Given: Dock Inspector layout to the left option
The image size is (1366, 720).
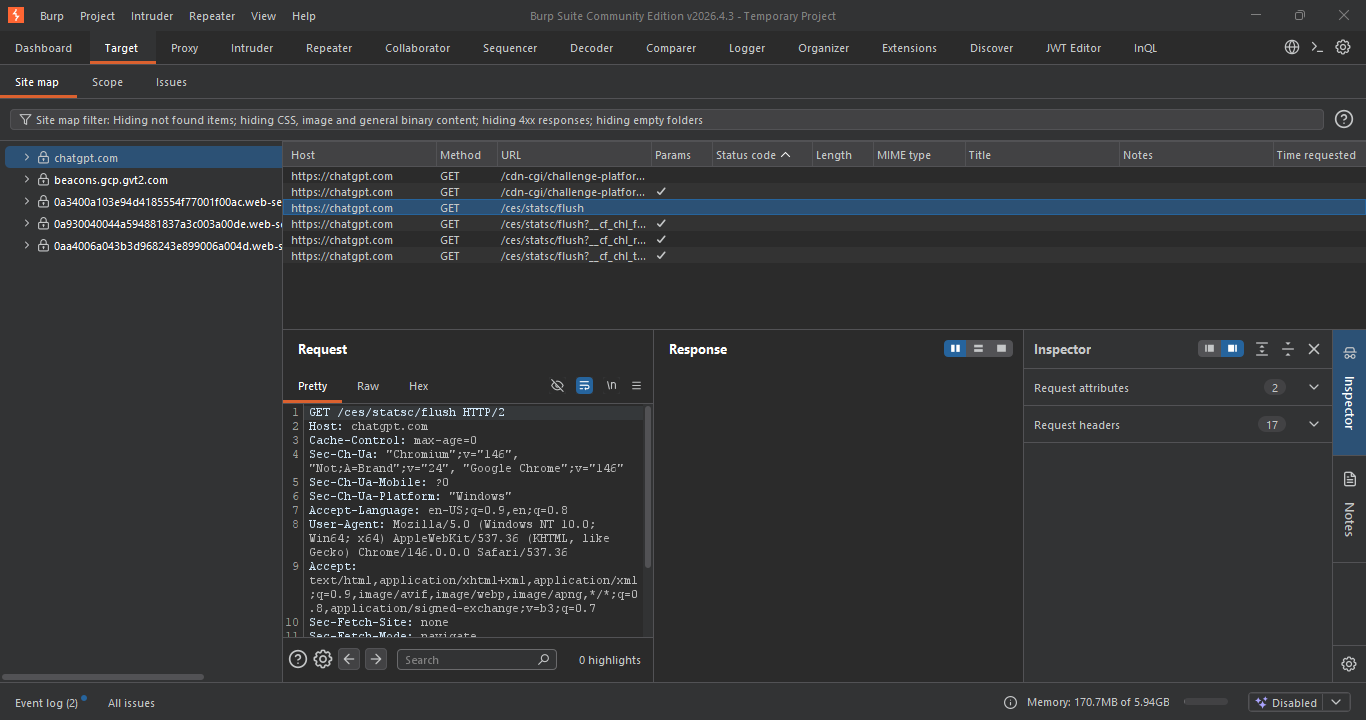Looking at the screenshot, I should 1210,349.
